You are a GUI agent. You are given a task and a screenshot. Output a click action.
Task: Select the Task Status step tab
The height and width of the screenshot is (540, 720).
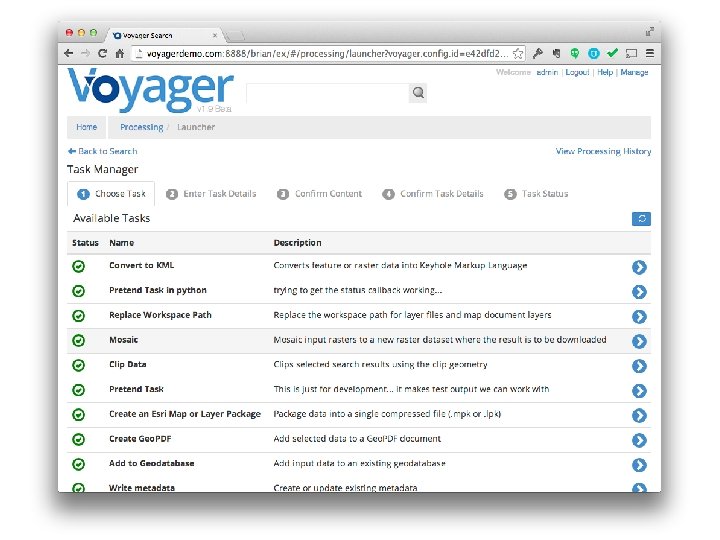(536, 194)
